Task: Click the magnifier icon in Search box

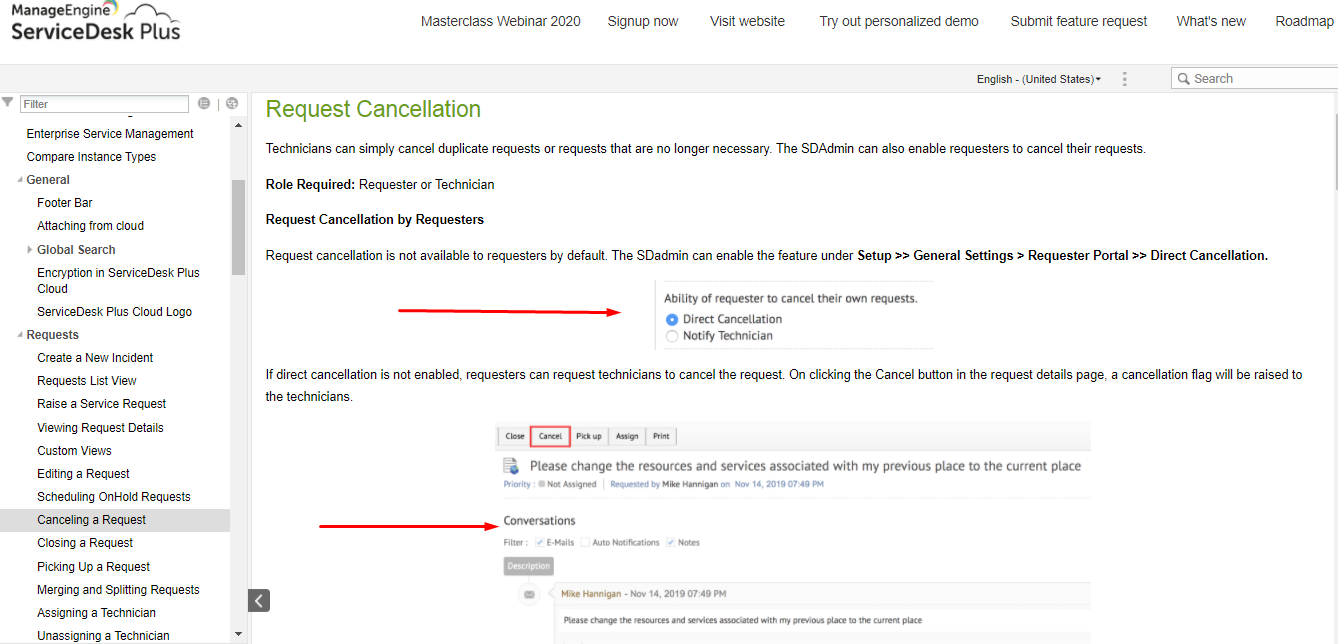Action: point(1184,79)
